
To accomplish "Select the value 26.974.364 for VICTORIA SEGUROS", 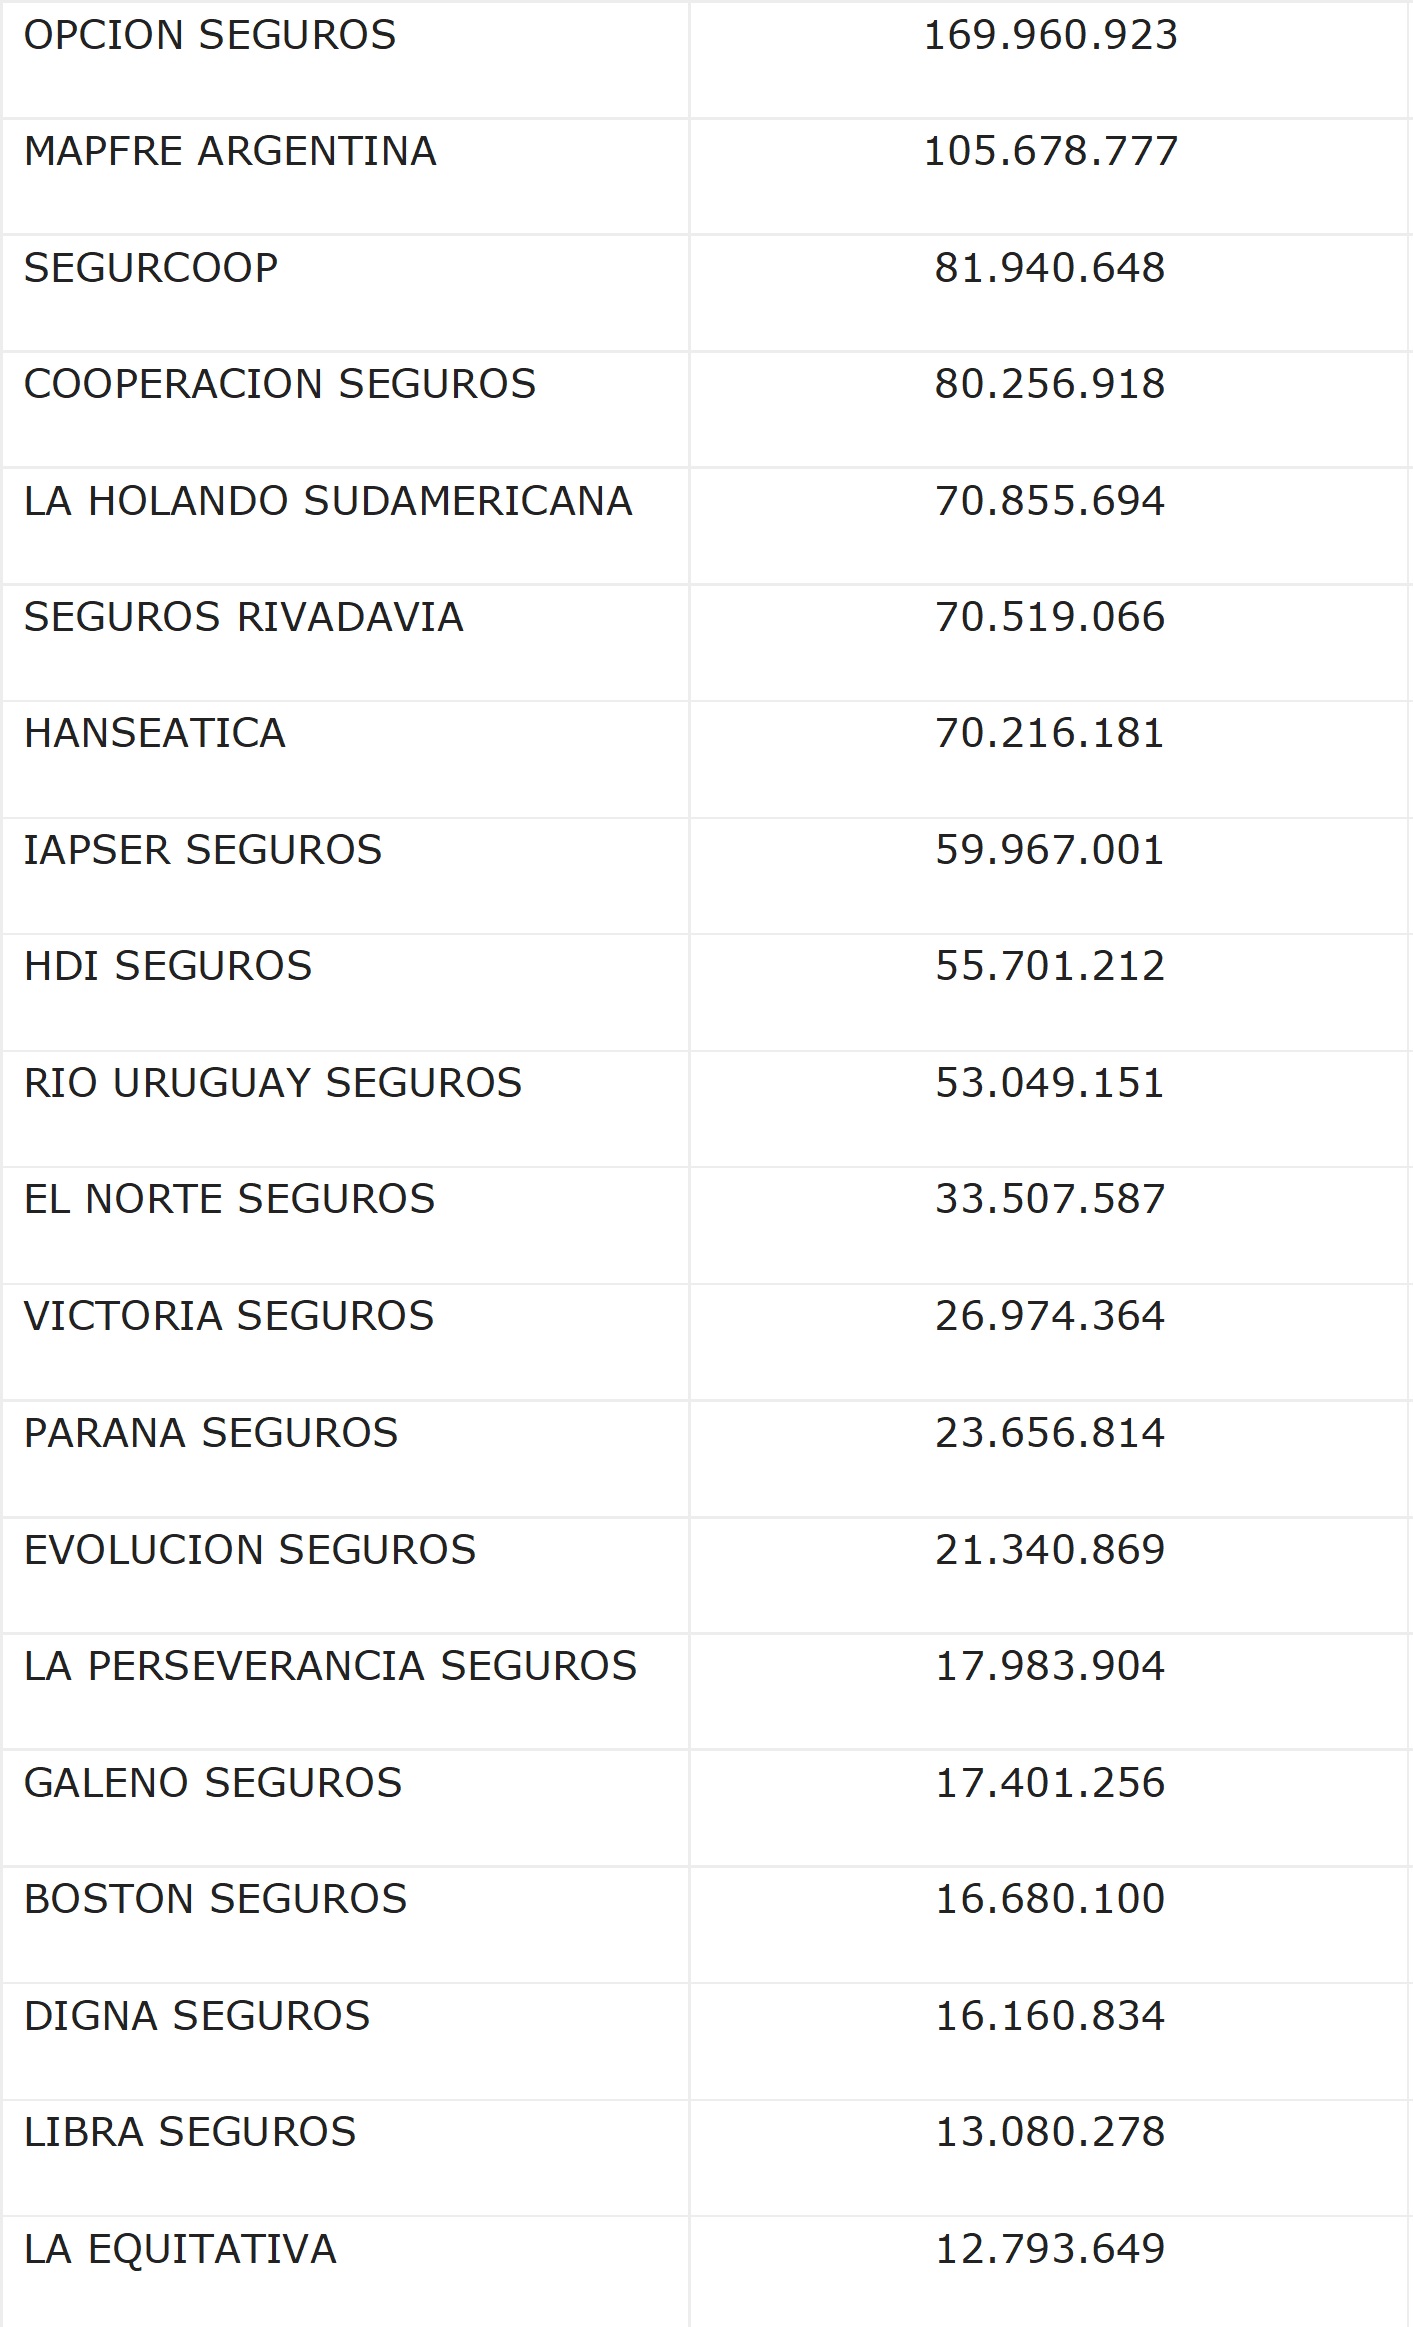I will (x=1050, y=1316).
